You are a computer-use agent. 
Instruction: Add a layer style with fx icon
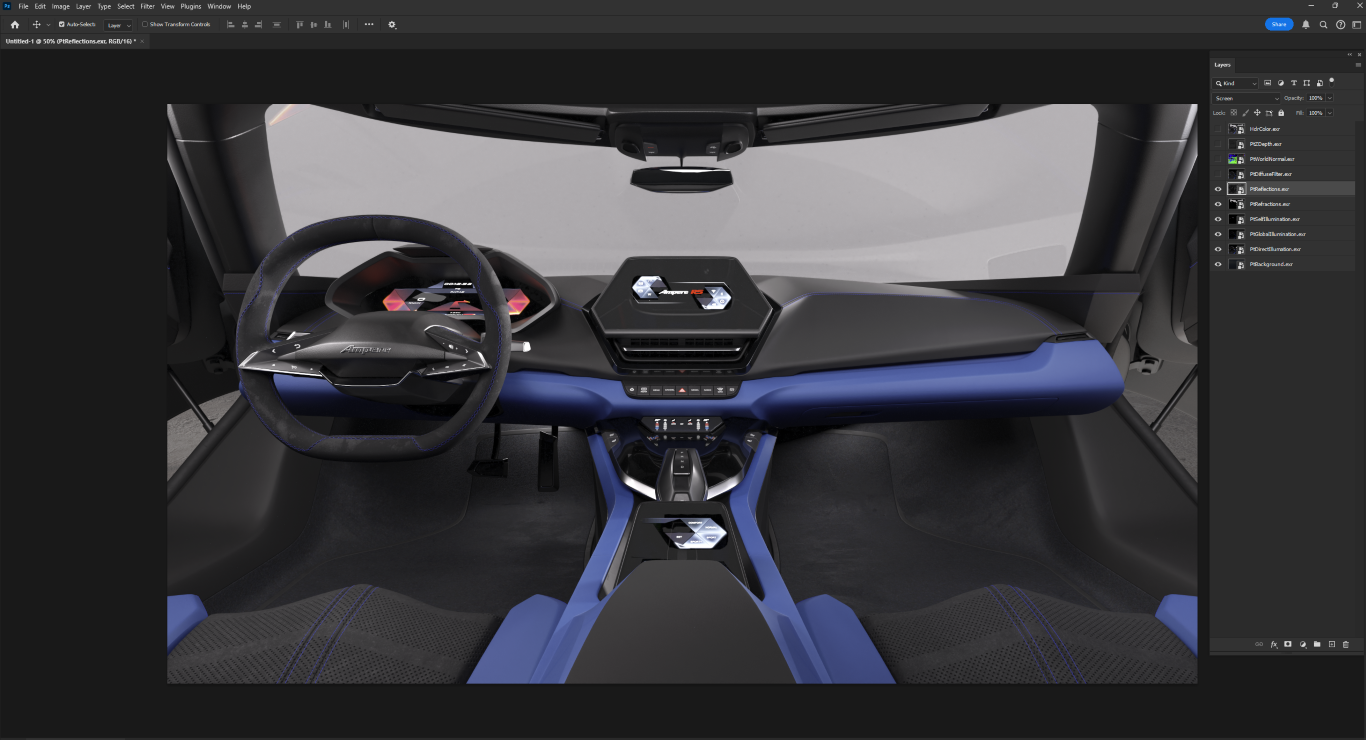(x=1274, y=644)
